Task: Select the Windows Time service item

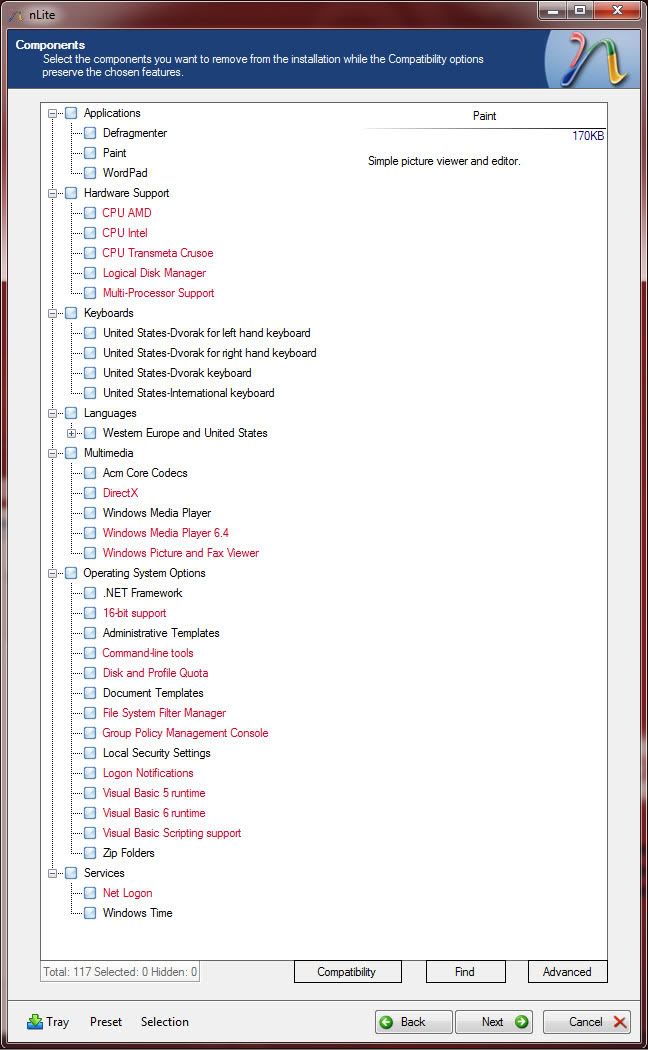Action: pos(137,913)
